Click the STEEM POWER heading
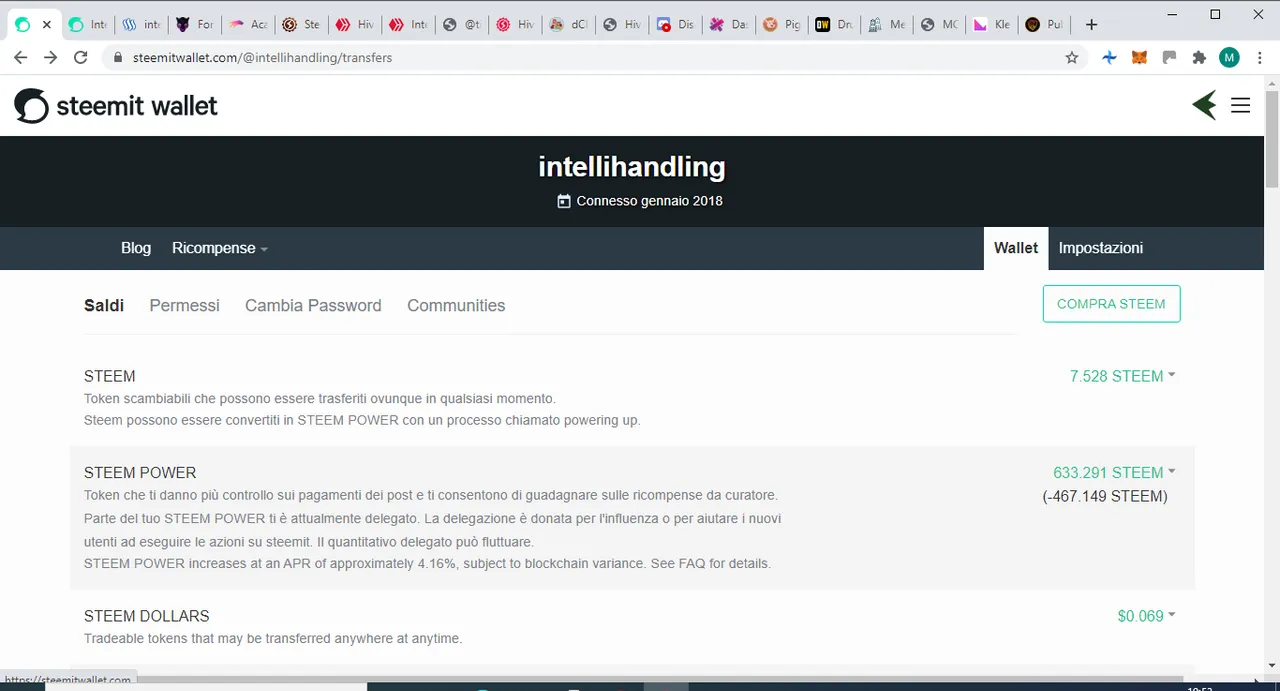The width and height of the screenshot is (1280, 691). click(x=140, y=472)
